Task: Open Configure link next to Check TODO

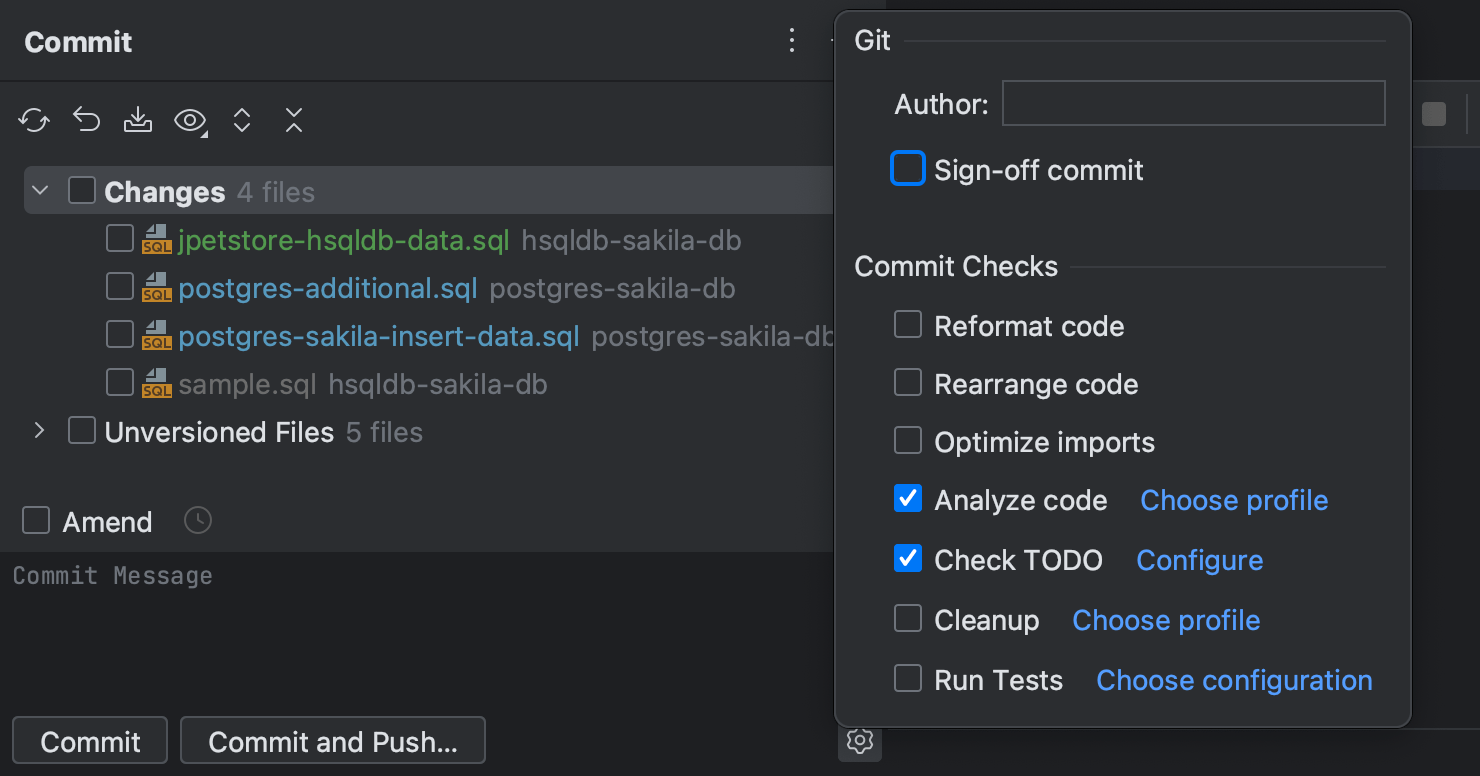Action: (1199, 560)
